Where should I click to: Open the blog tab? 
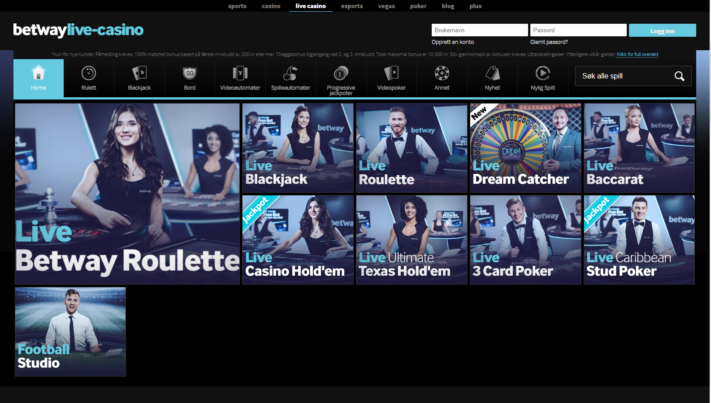(x=448, y=6)
